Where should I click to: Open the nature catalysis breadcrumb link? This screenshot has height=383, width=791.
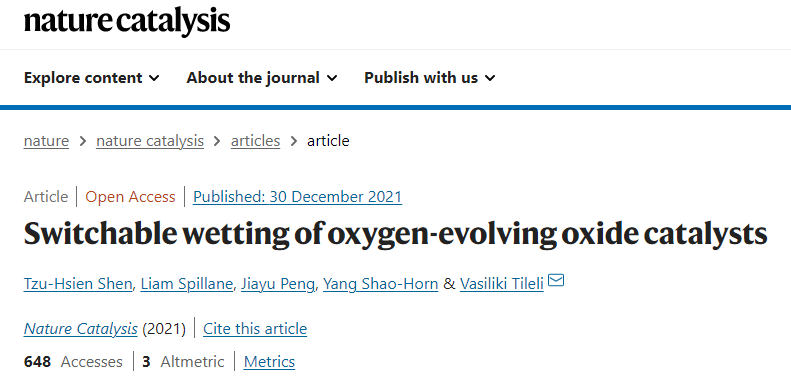coord(150,141)
